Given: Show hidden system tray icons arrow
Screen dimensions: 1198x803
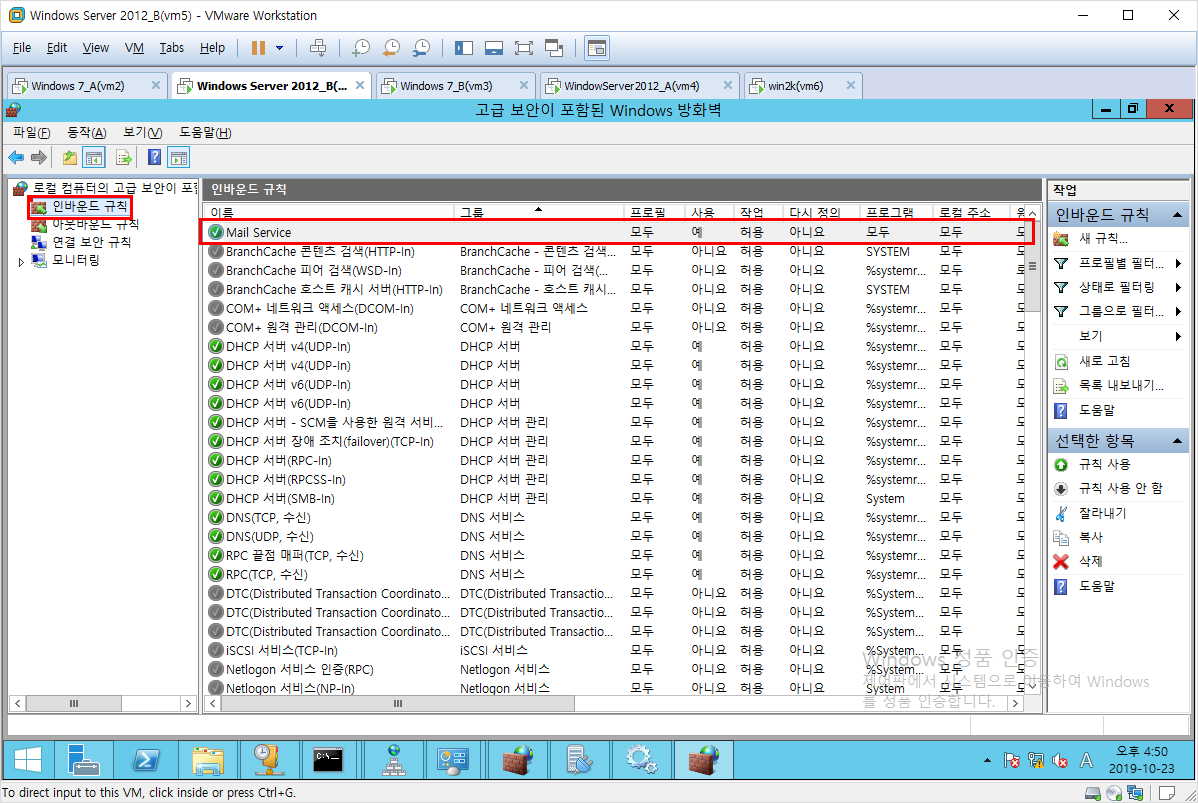Looking at the screenshot, I should tap(987, 760).
